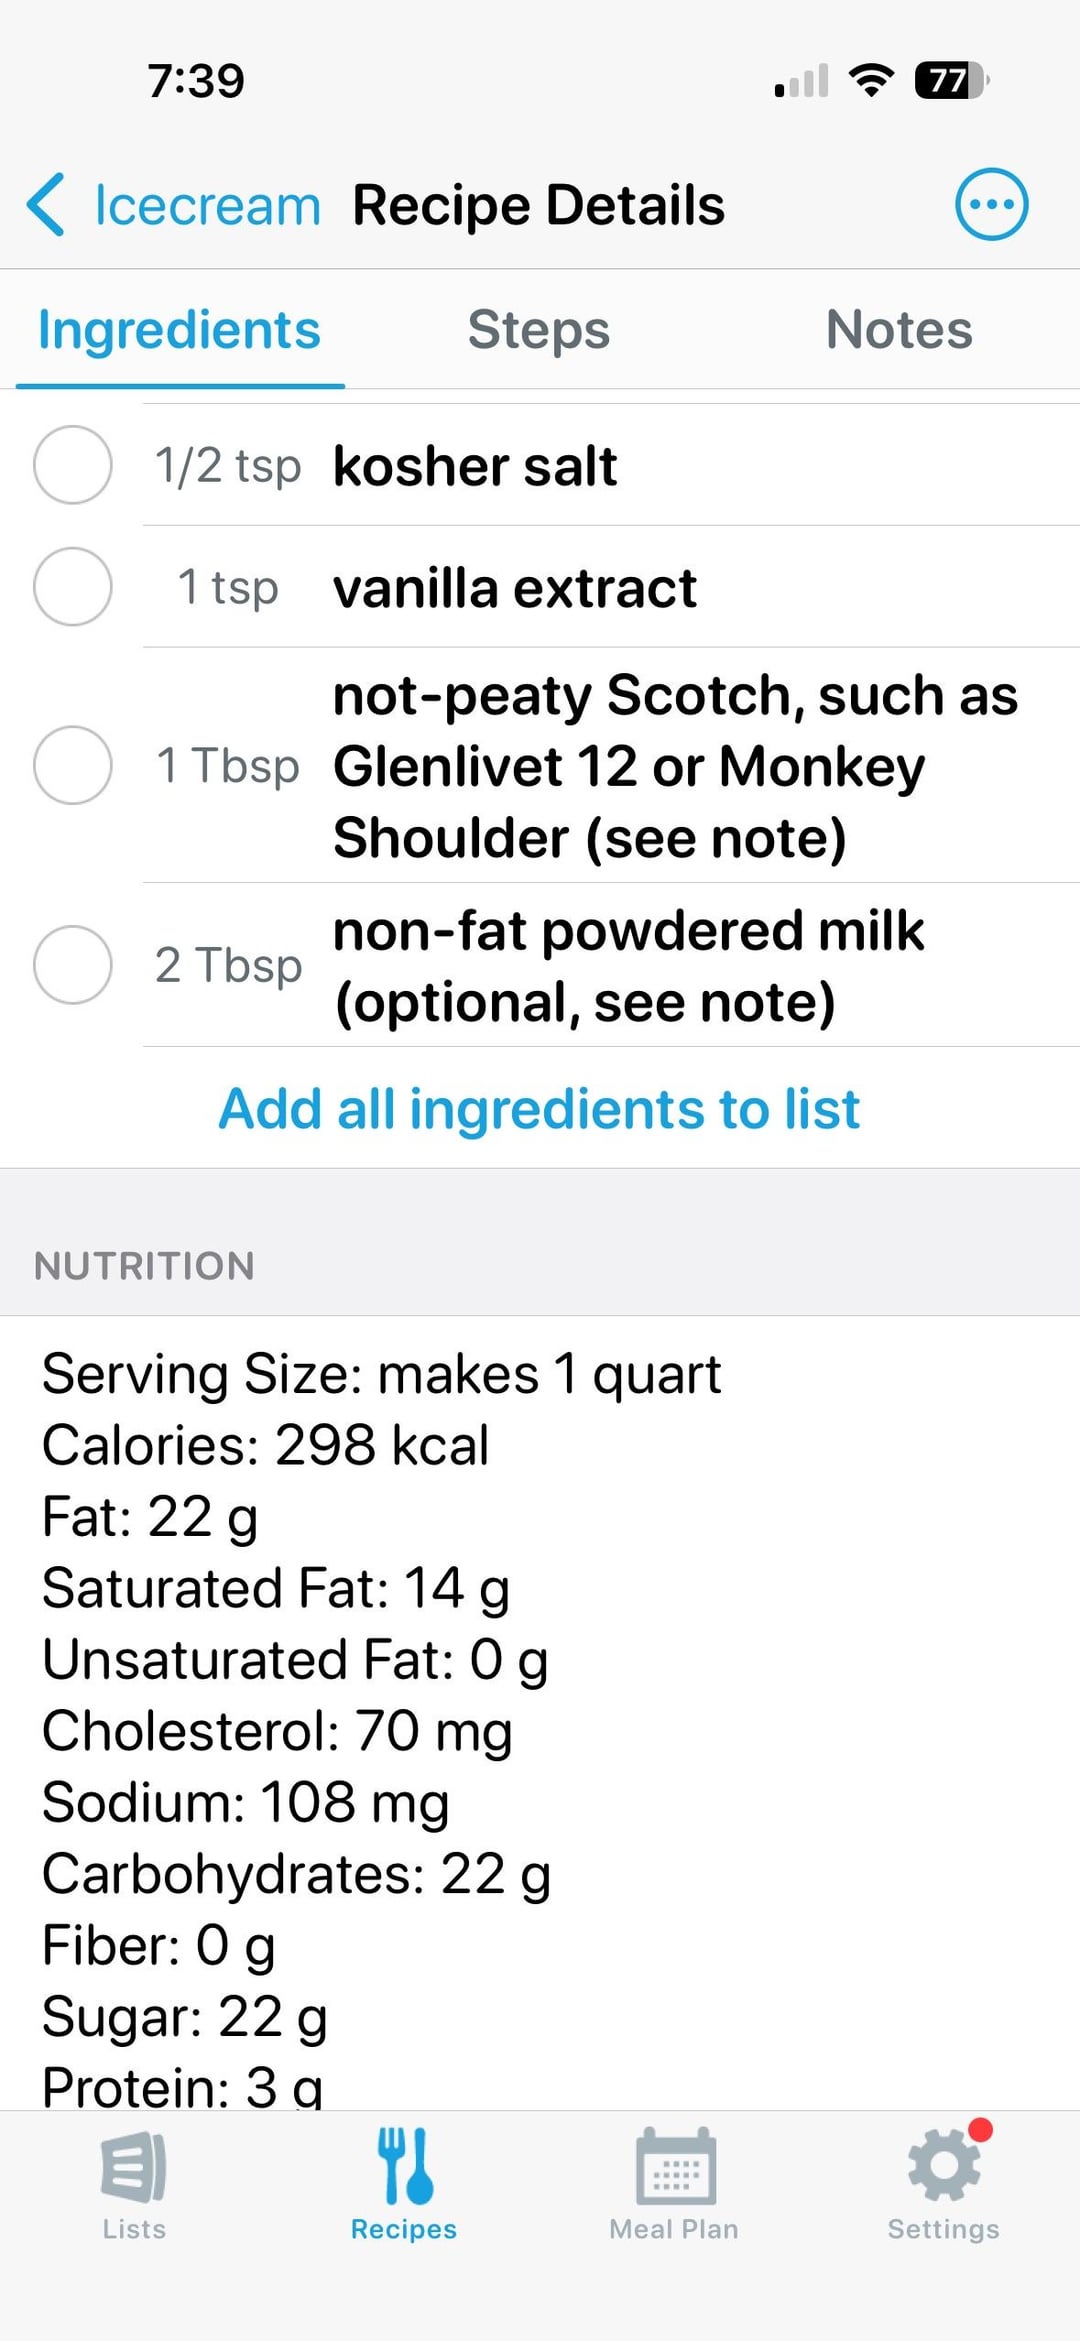Open the more options ellipsis menu
The height and width of the screenshot is (2341, 1080).
coord(990,204)
